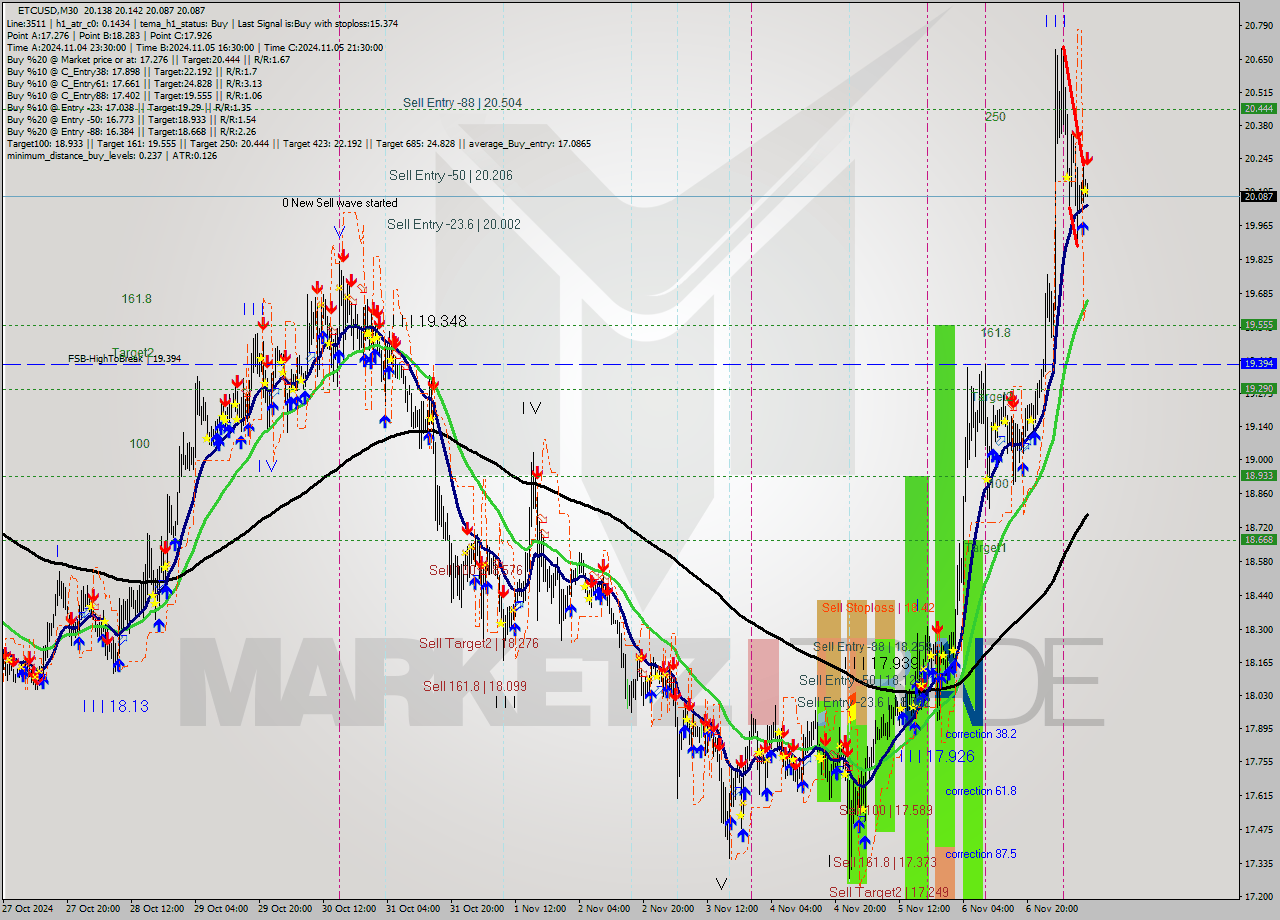Click the '2 Nov 20:00' time axis label
Screen dimensions: 1280x920
coord(669,909)
